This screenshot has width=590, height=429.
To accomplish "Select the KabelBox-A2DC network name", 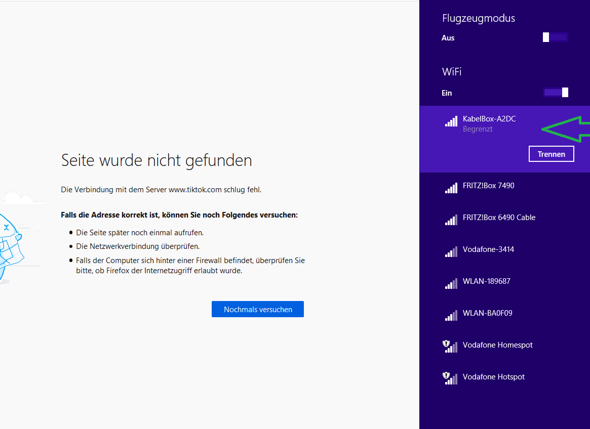I will point(489,119).
